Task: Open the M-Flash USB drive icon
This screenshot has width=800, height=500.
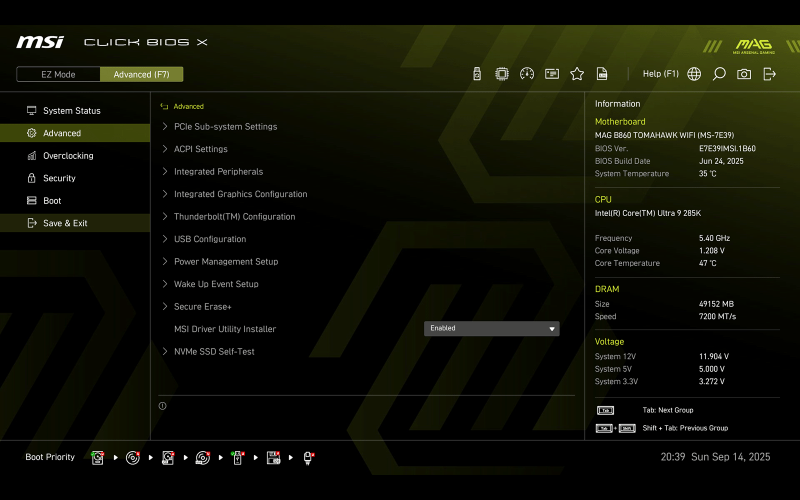Action: pos(477,74)
